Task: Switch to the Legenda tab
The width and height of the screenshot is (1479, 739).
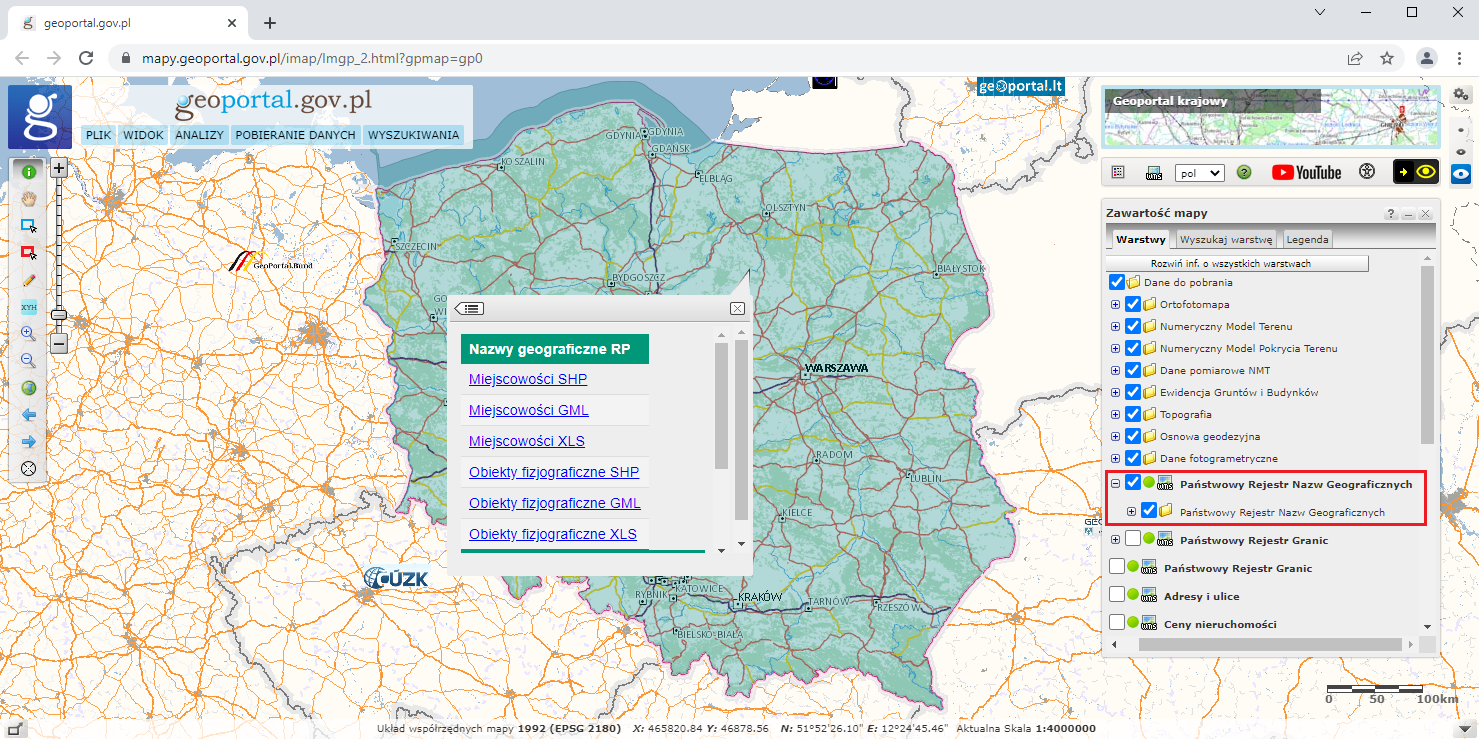Action: pyautogui.click(x=1307, y=240)
